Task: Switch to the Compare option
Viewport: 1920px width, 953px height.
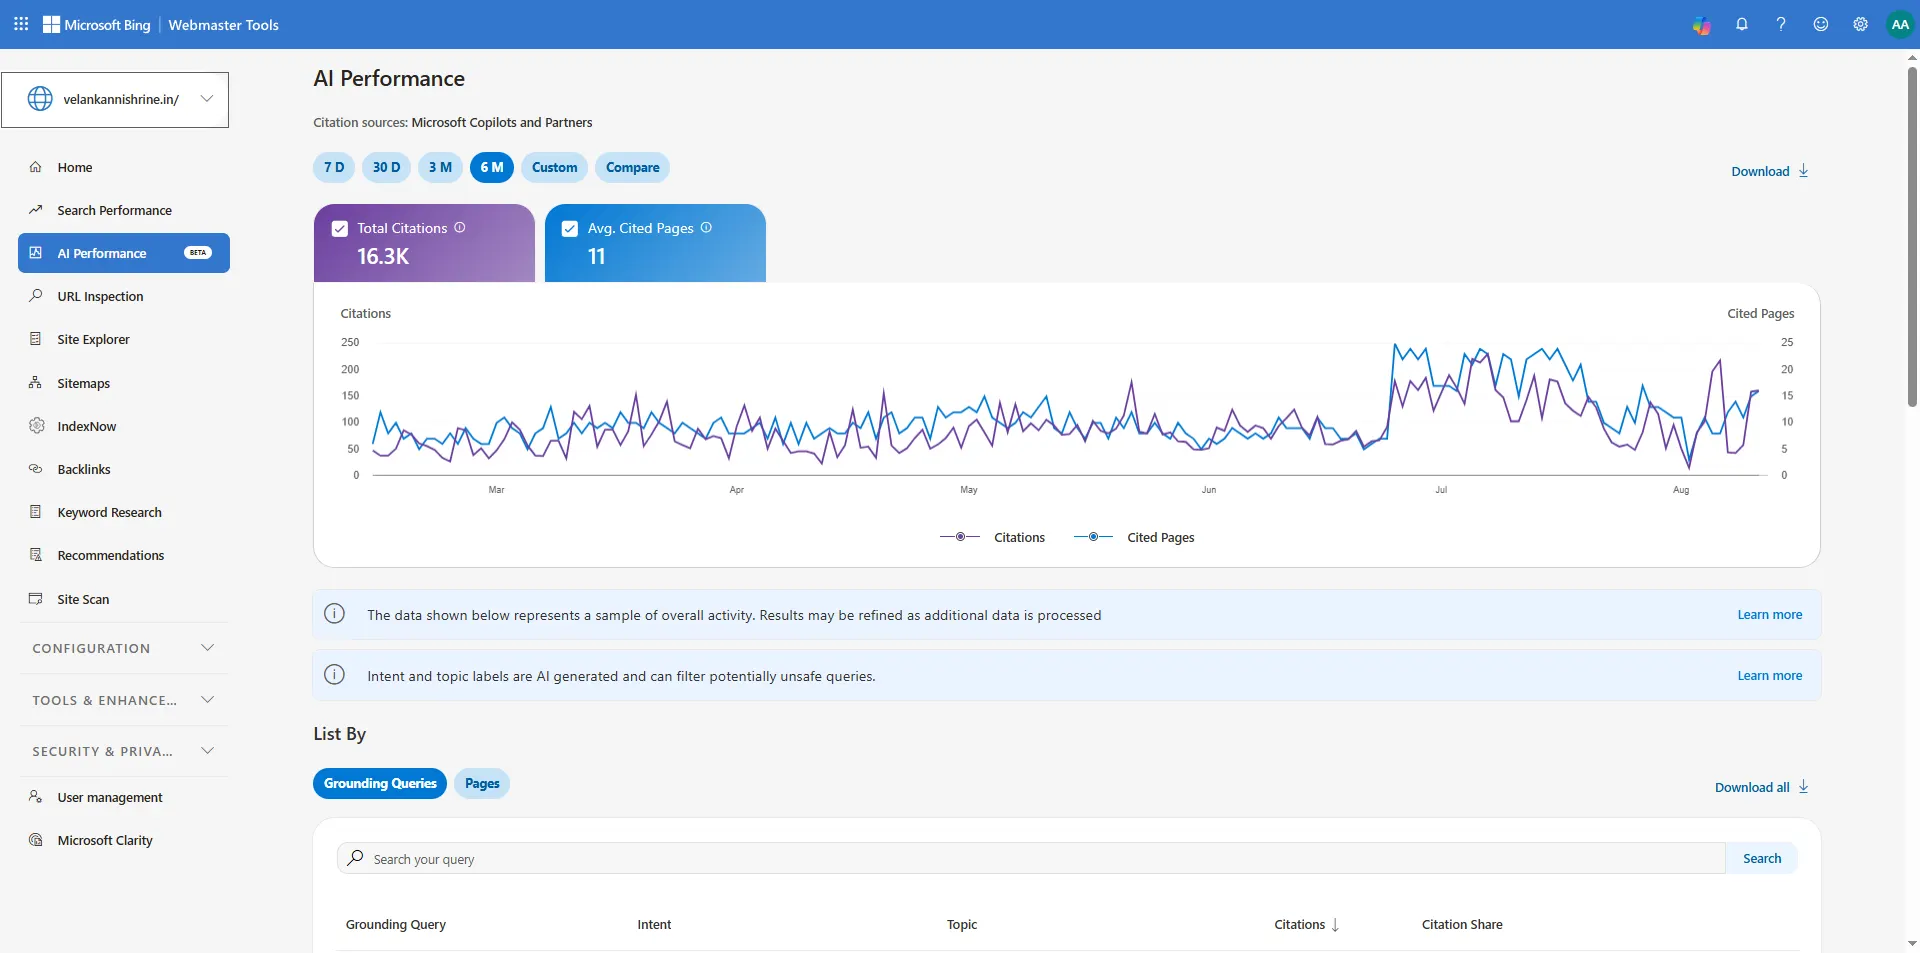Action: point(632,167)
